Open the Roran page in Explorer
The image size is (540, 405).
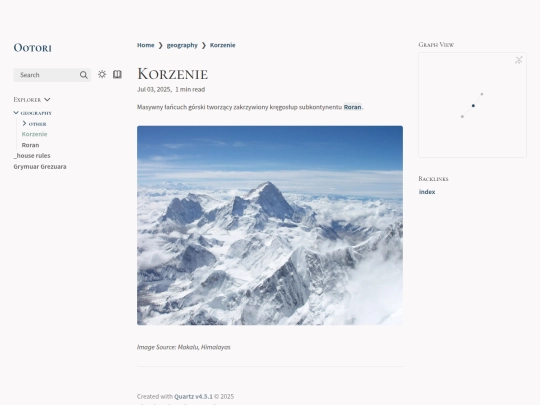[x=30, y=145]
